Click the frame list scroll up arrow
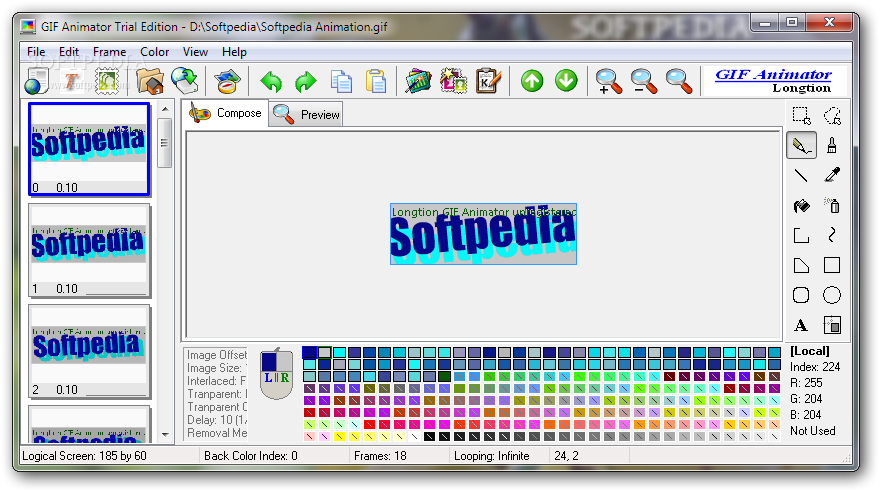Screen dimensions: 880x492 tap(165, 109)
